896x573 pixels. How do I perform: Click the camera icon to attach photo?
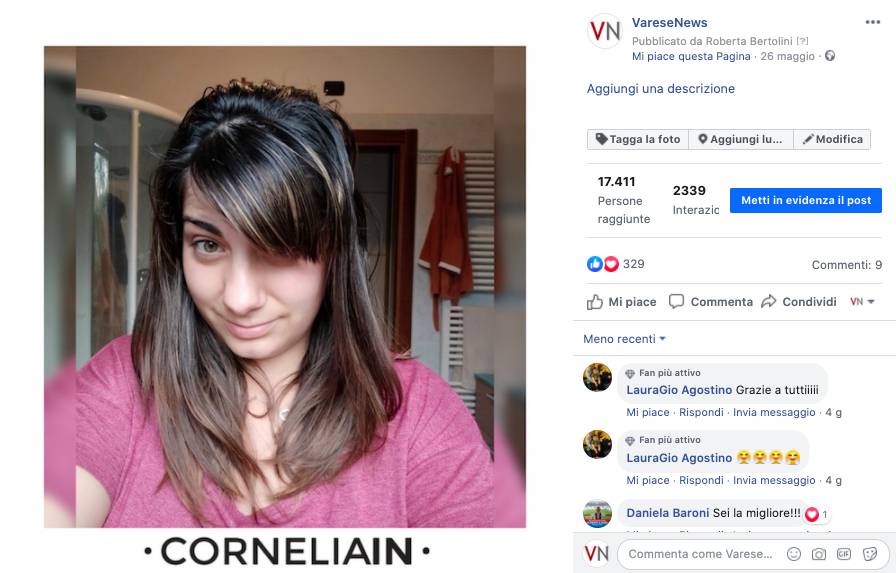[819, 554]
